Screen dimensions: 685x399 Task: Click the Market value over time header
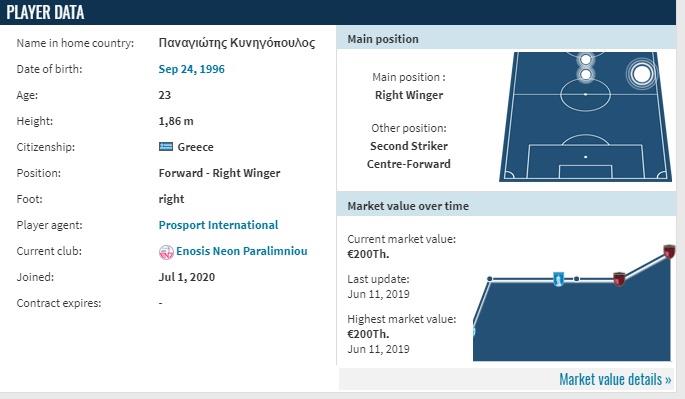point(506,206)
